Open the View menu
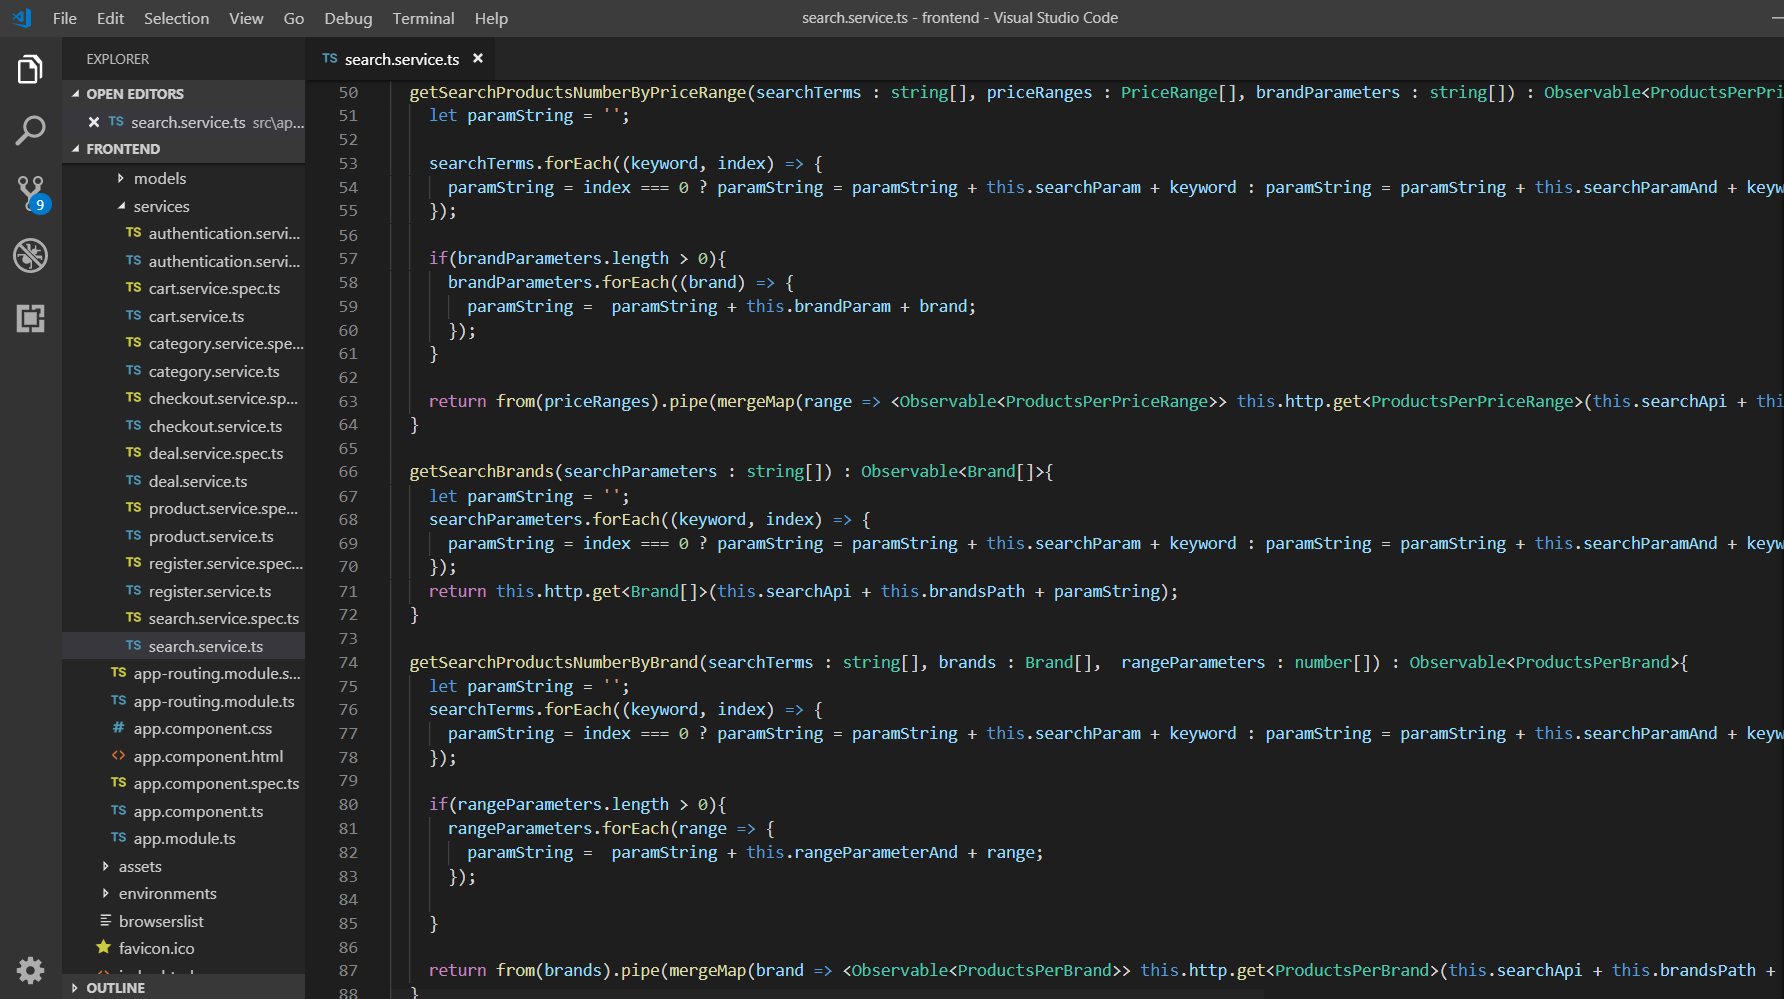Image resolution: width=1784 pixels, height=999 pixels. [246, 18]
